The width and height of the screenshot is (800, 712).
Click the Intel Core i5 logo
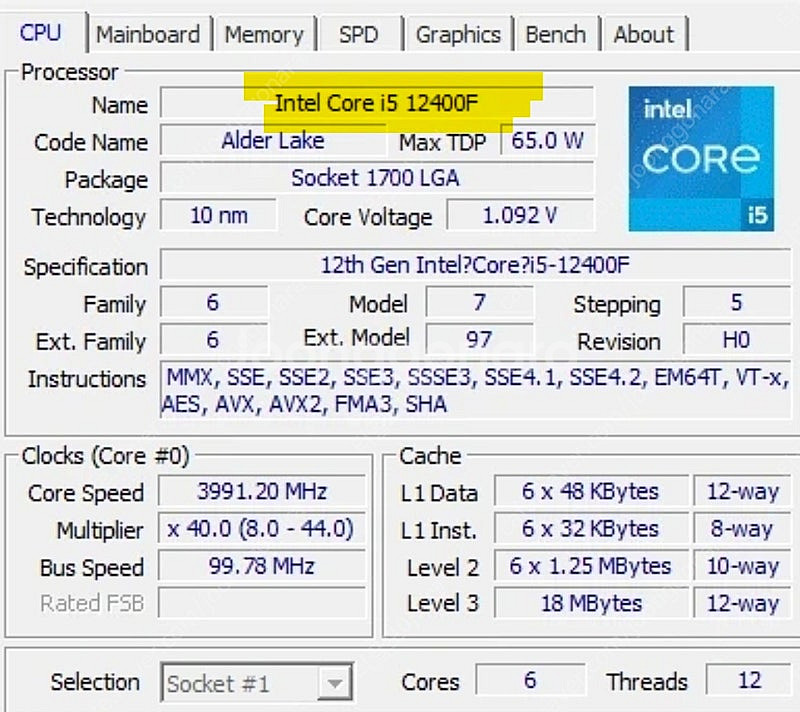[x=701, y=159]
